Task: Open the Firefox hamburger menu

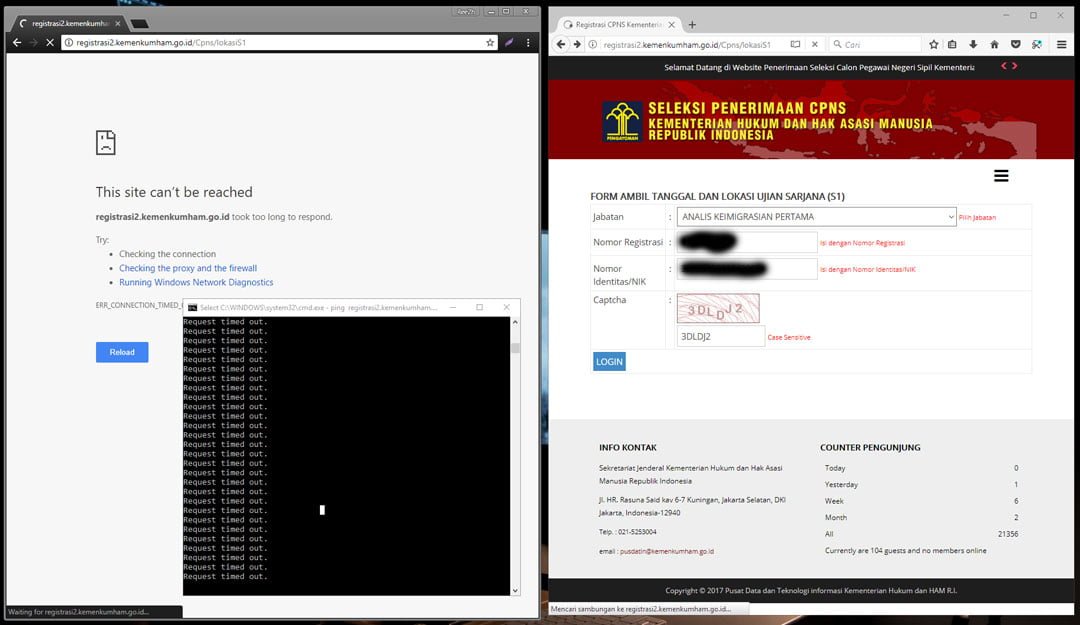Action: [x=1061, y=44]
